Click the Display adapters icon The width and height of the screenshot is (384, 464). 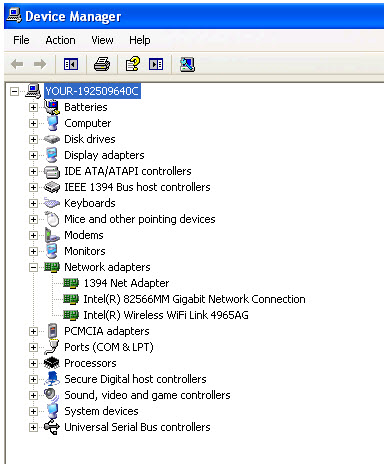click(52, 155)
